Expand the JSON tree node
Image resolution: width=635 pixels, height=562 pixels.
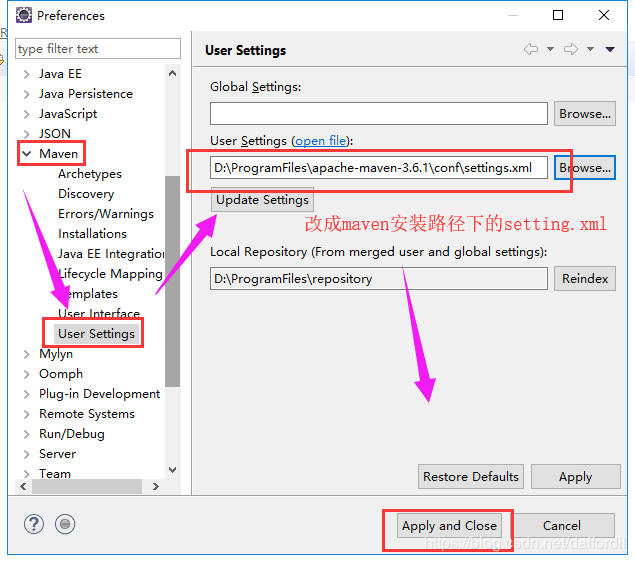(27, 134)
